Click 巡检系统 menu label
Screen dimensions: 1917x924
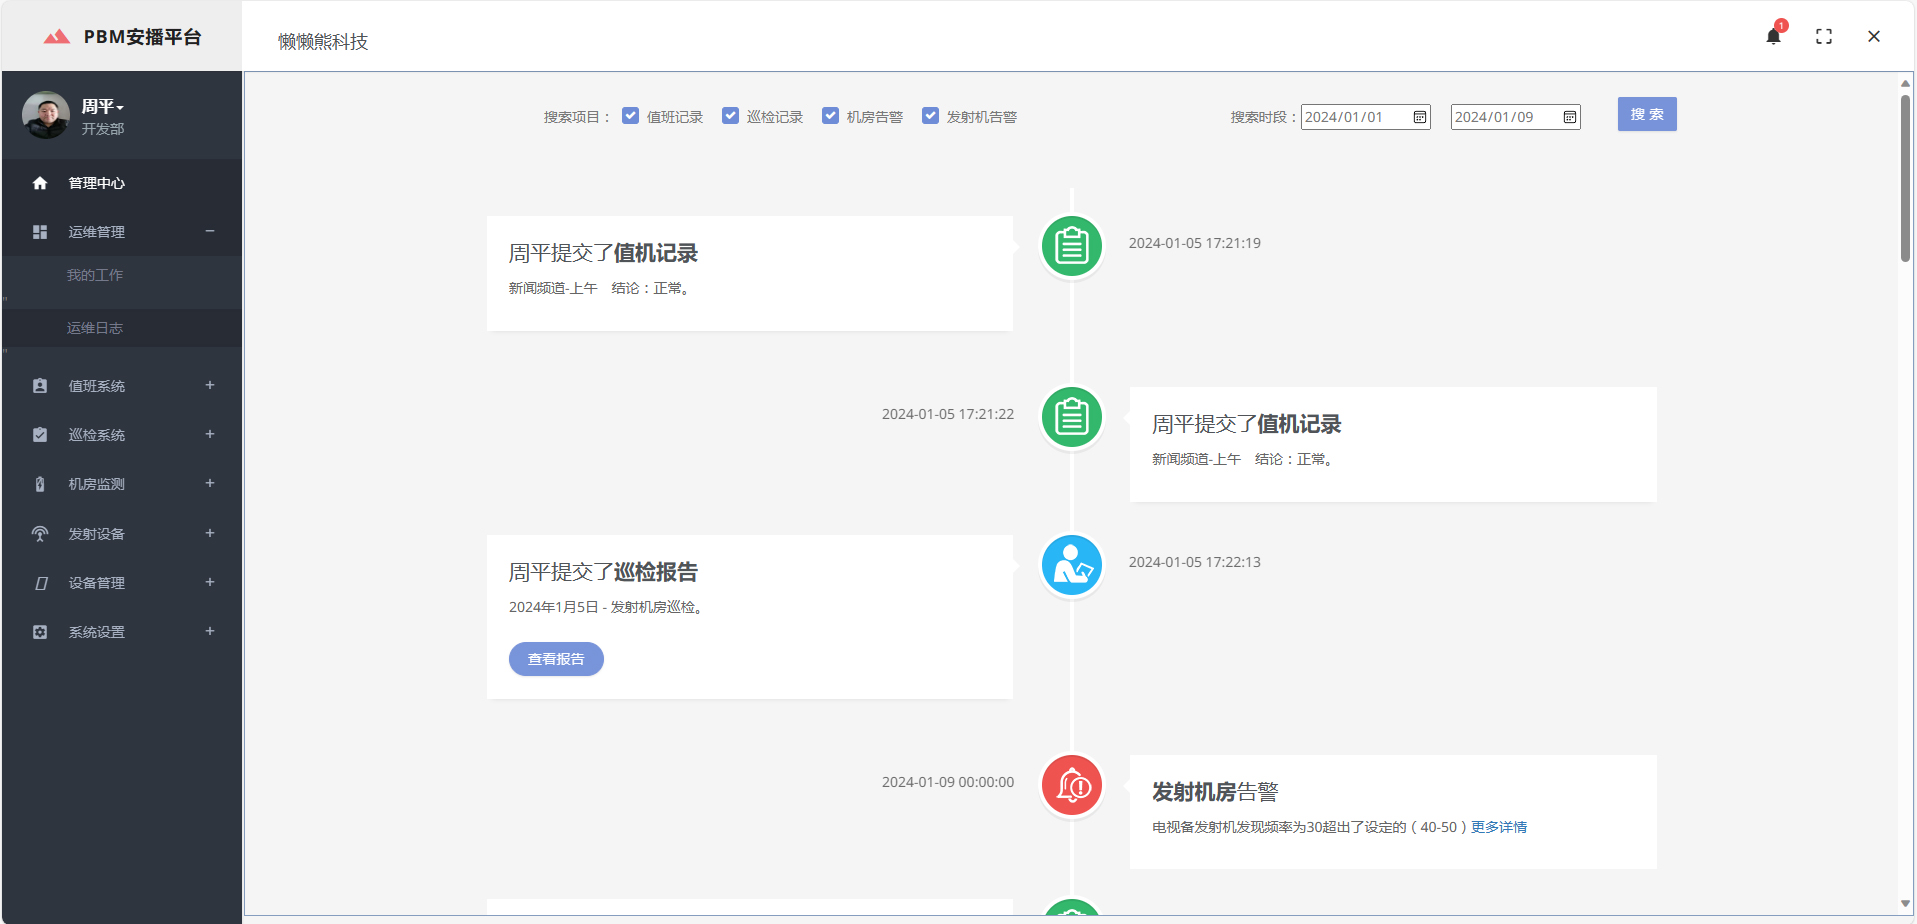coord(97,435)
